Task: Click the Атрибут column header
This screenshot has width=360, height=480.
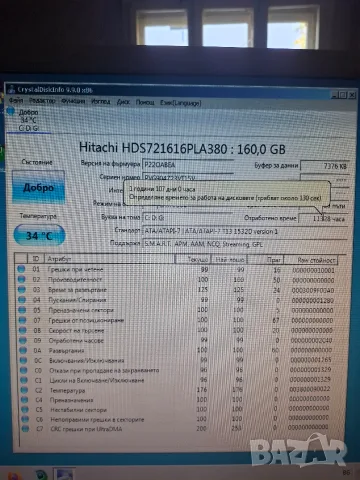Action: 110,259
